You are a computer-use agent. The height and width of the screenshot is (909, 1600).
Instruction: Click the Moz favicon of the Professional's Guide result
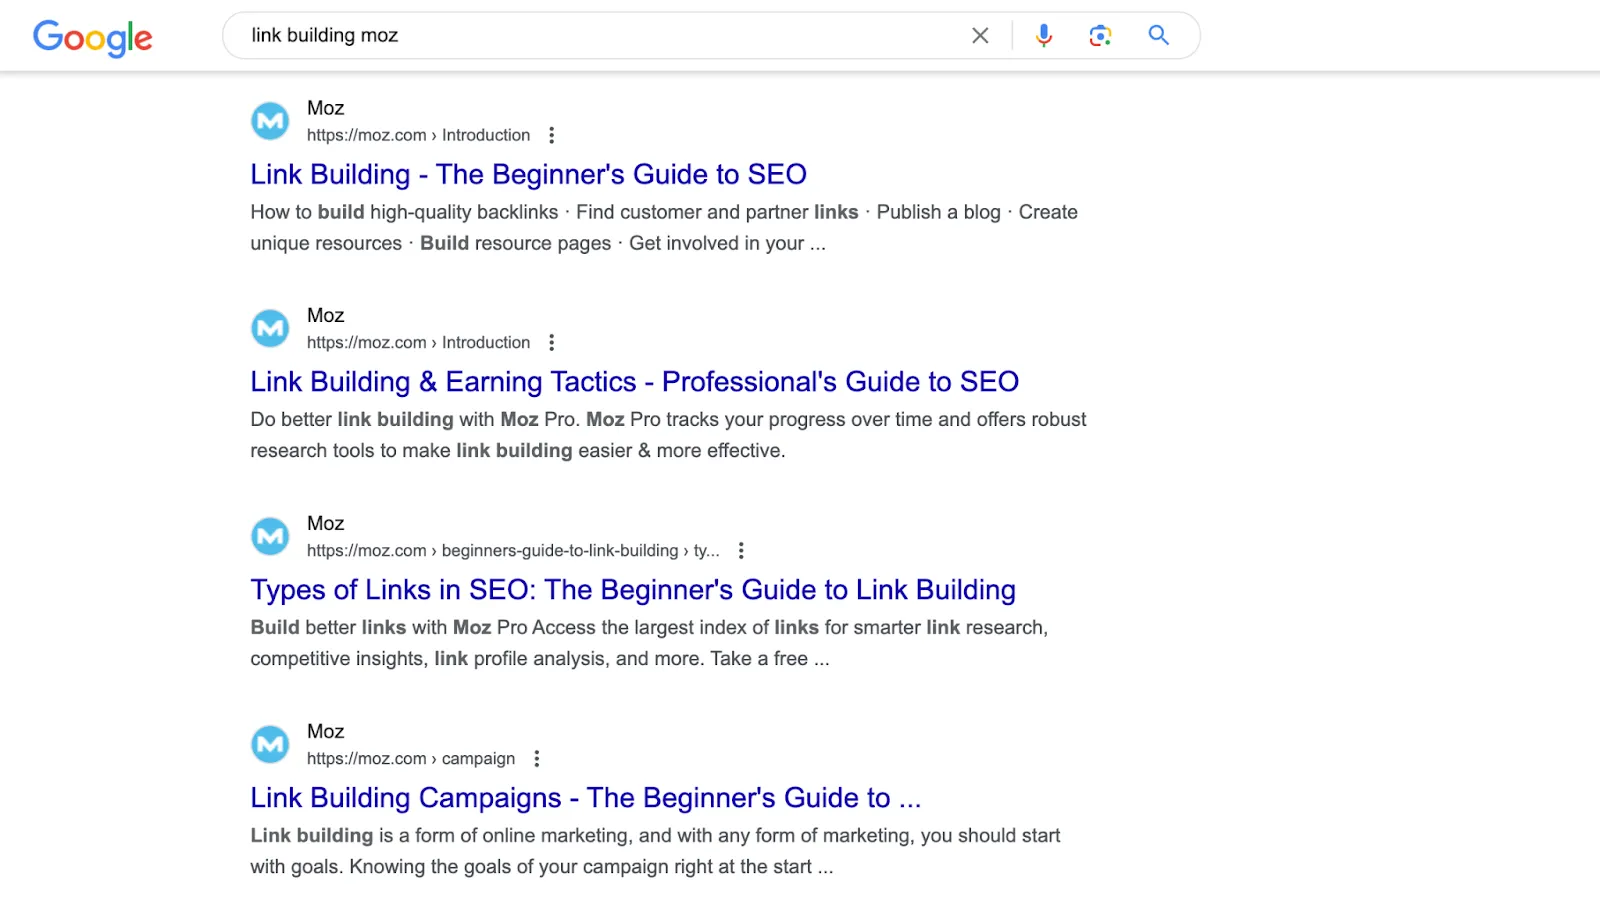coord(270,328)
